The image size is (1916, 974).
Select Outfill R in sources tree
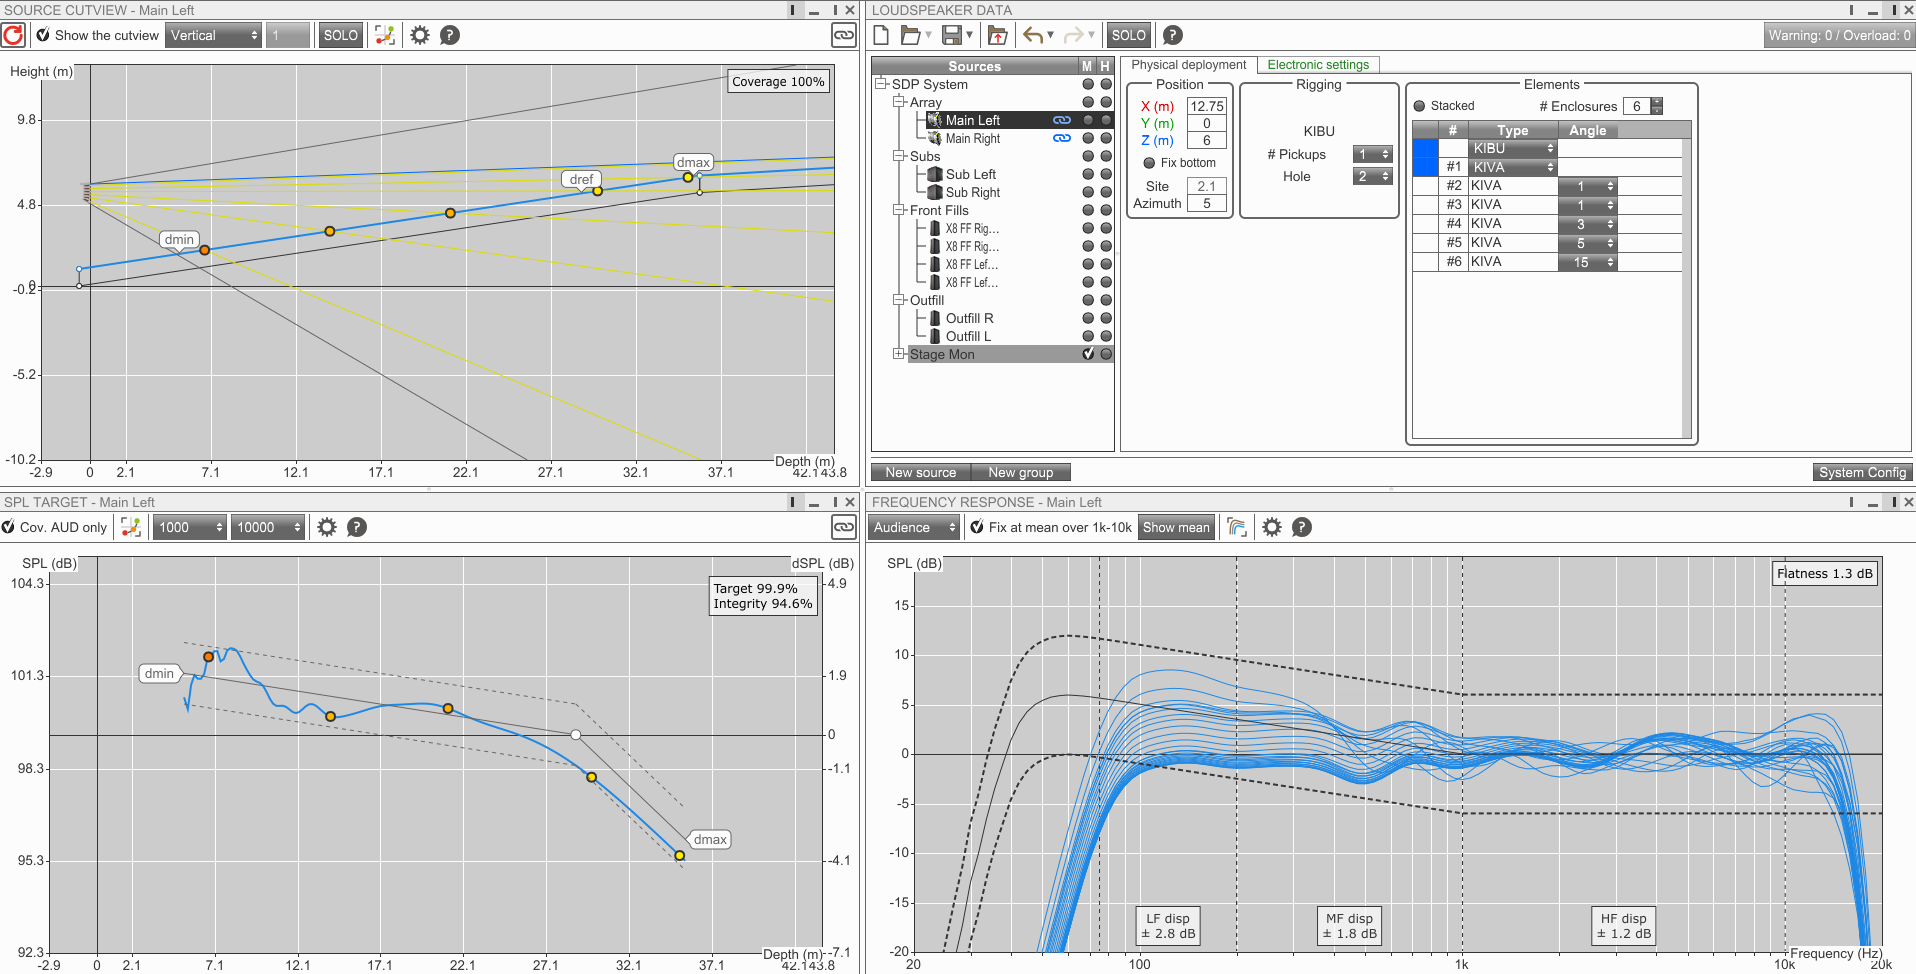969,318
